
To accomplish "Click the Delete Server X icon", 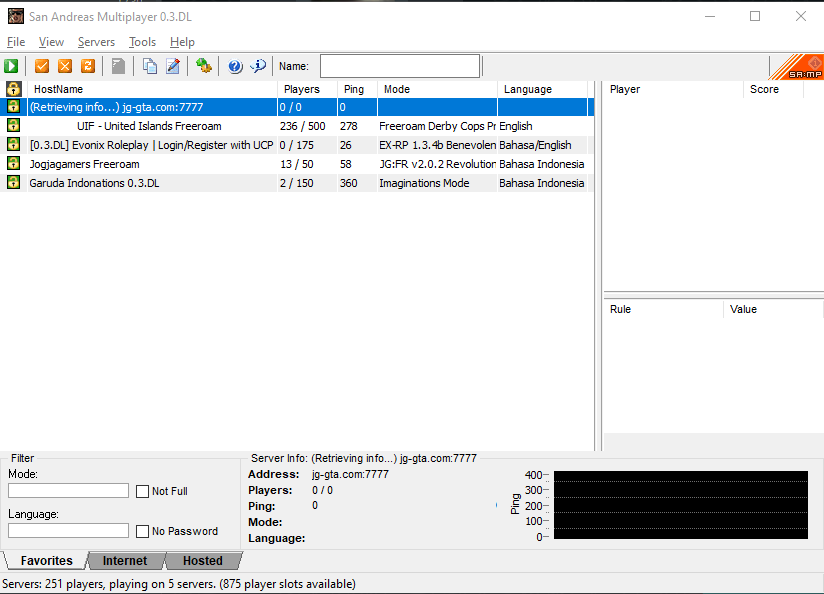I will [x=65, y=66].
